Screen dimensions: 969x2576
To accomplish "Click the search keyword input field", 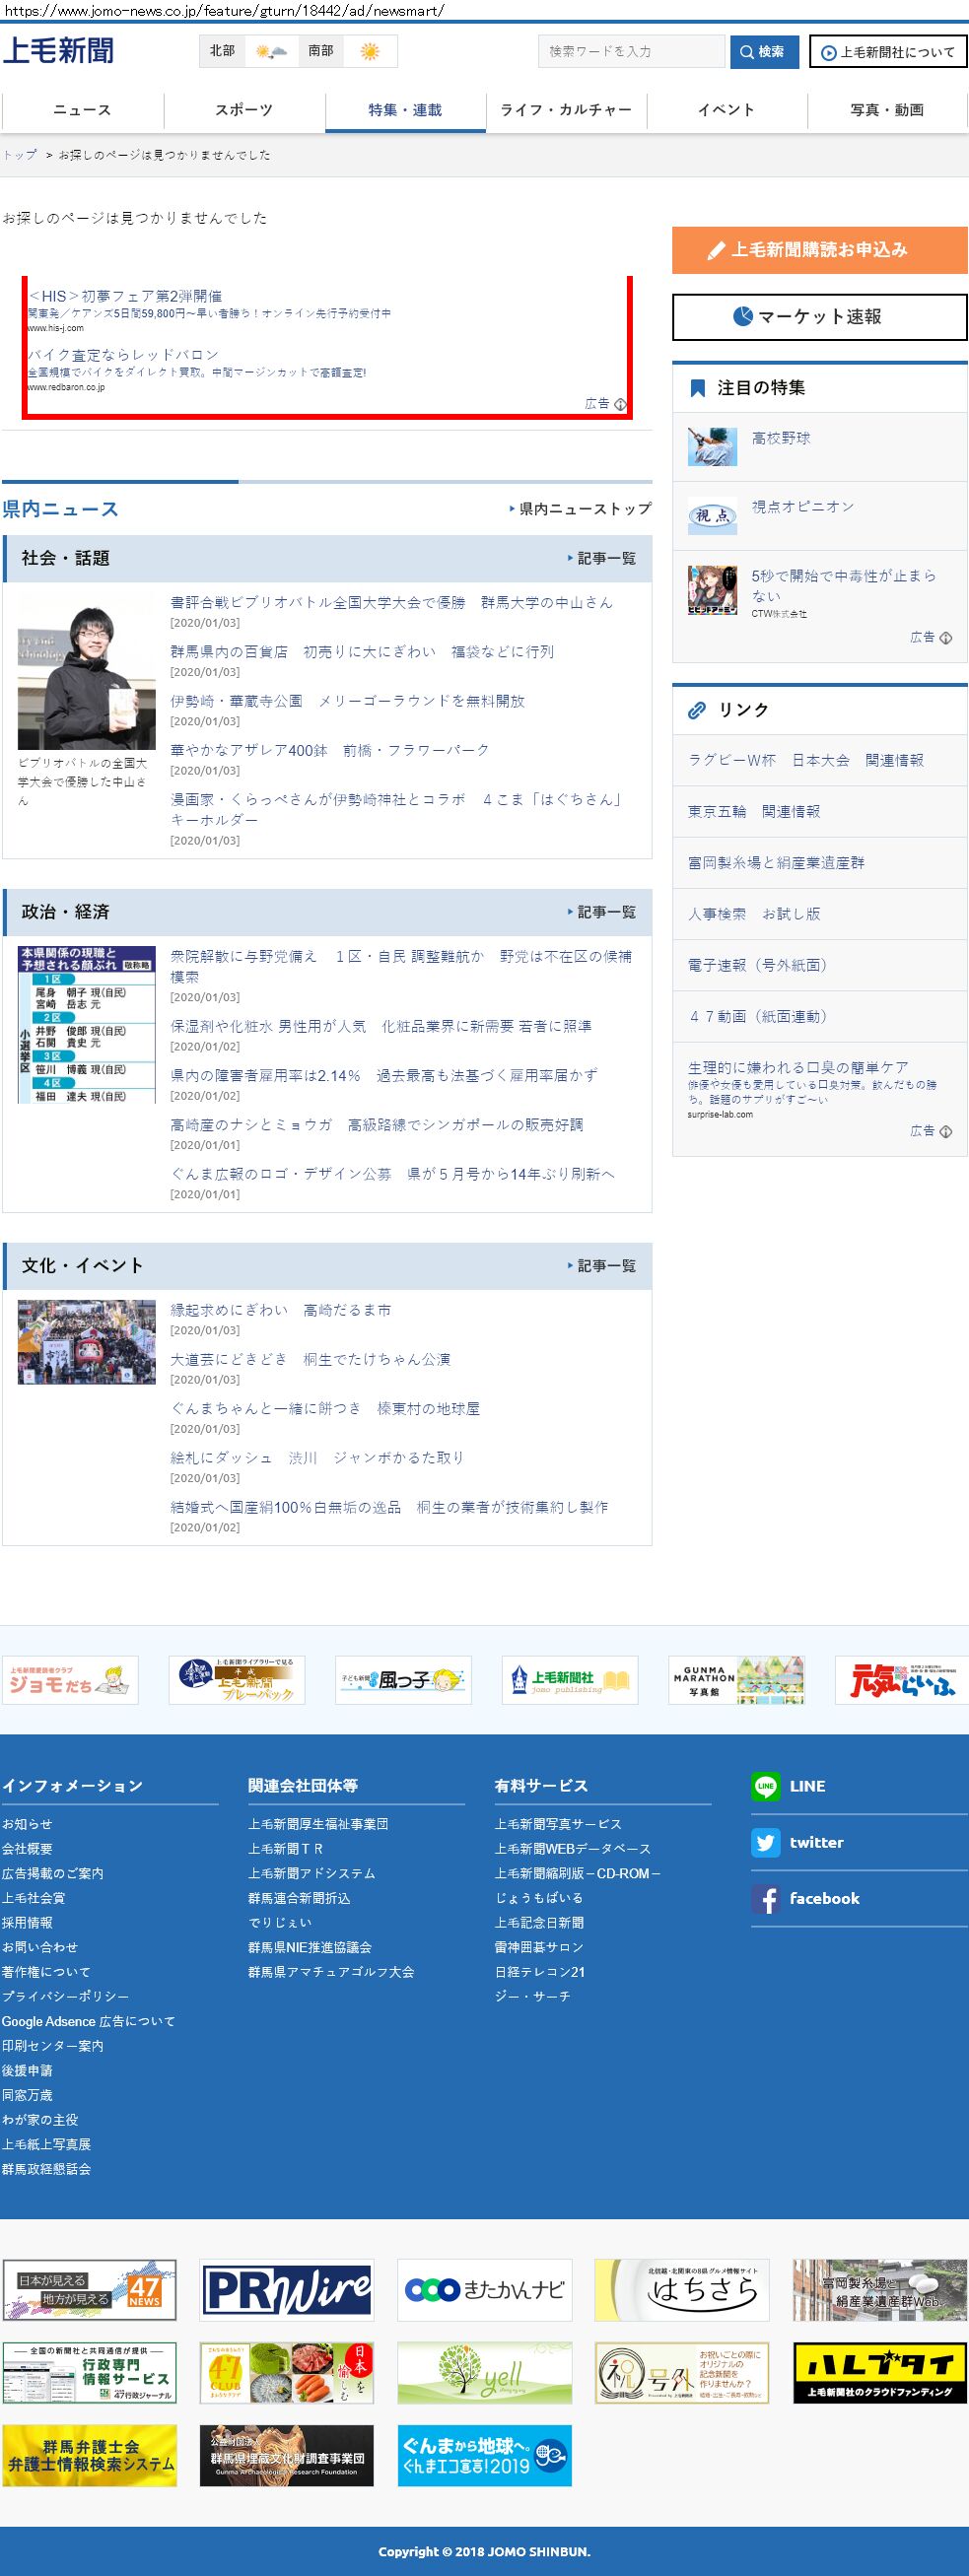I will tap(631, 51).
